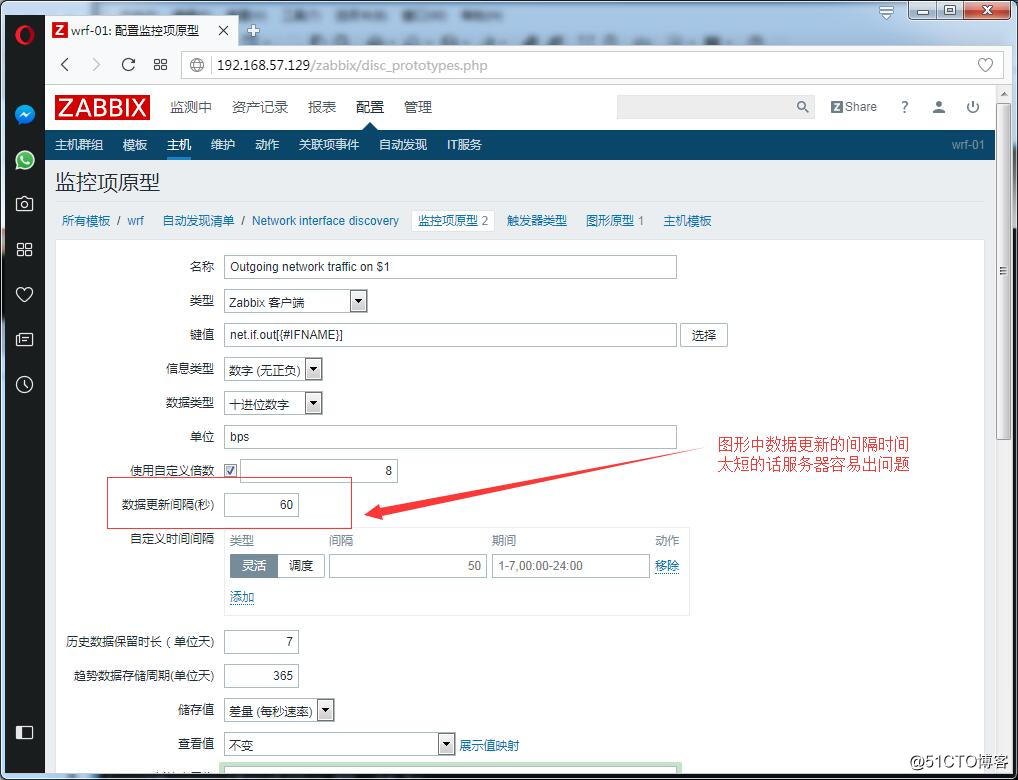The image size is (1018, 780).
Task: Open the snapshot camera tool
Action: coord(25,204)
